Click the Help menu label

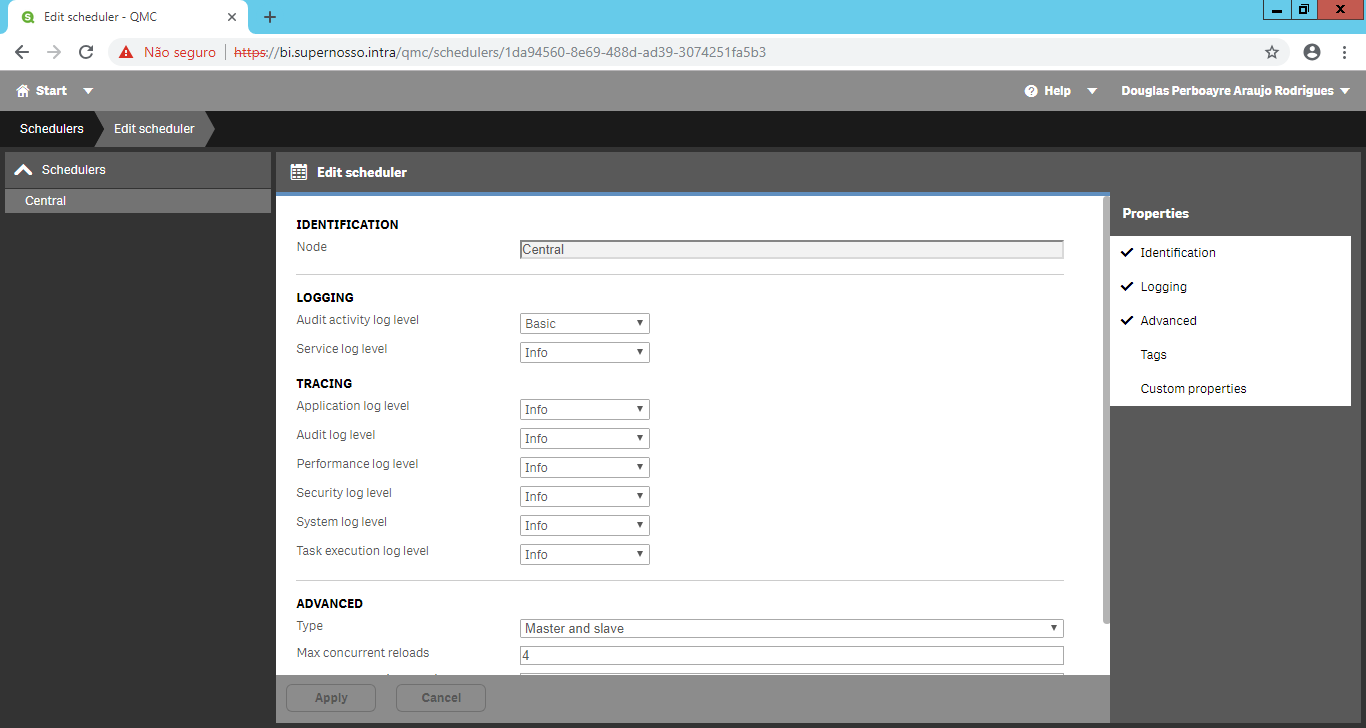(1057, 91)
